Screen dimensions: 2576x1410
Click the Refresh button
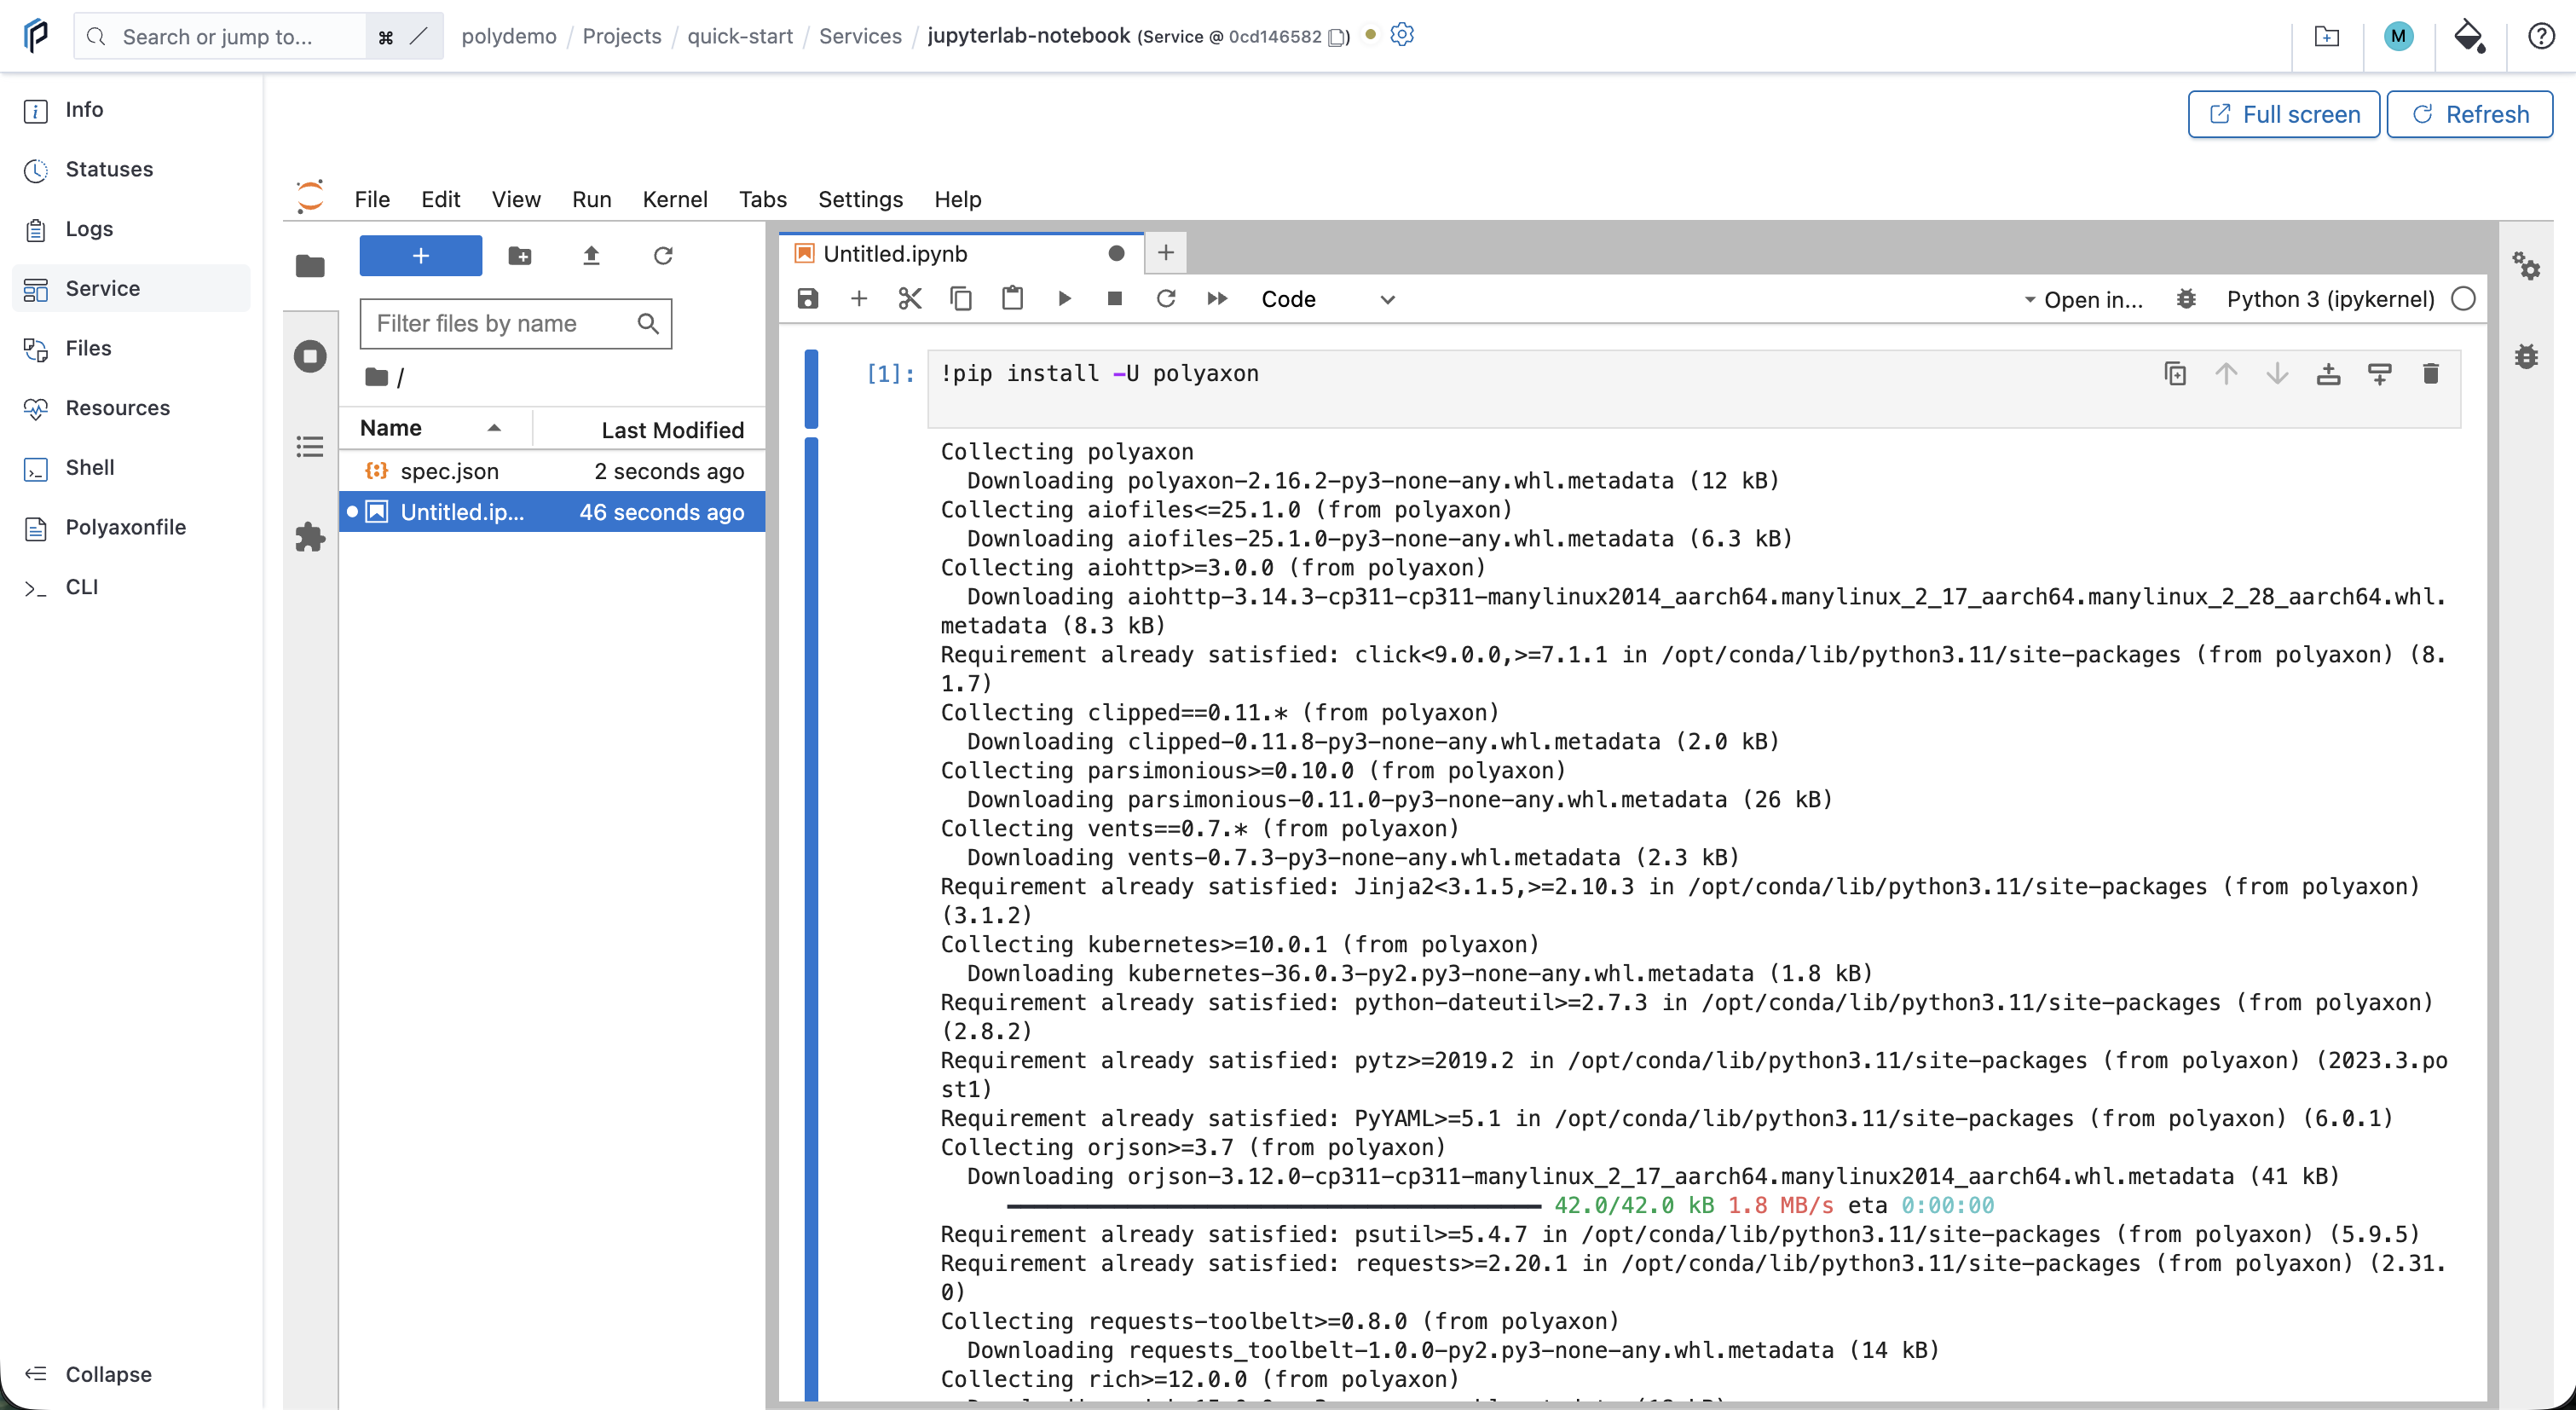click(2469, 114)
